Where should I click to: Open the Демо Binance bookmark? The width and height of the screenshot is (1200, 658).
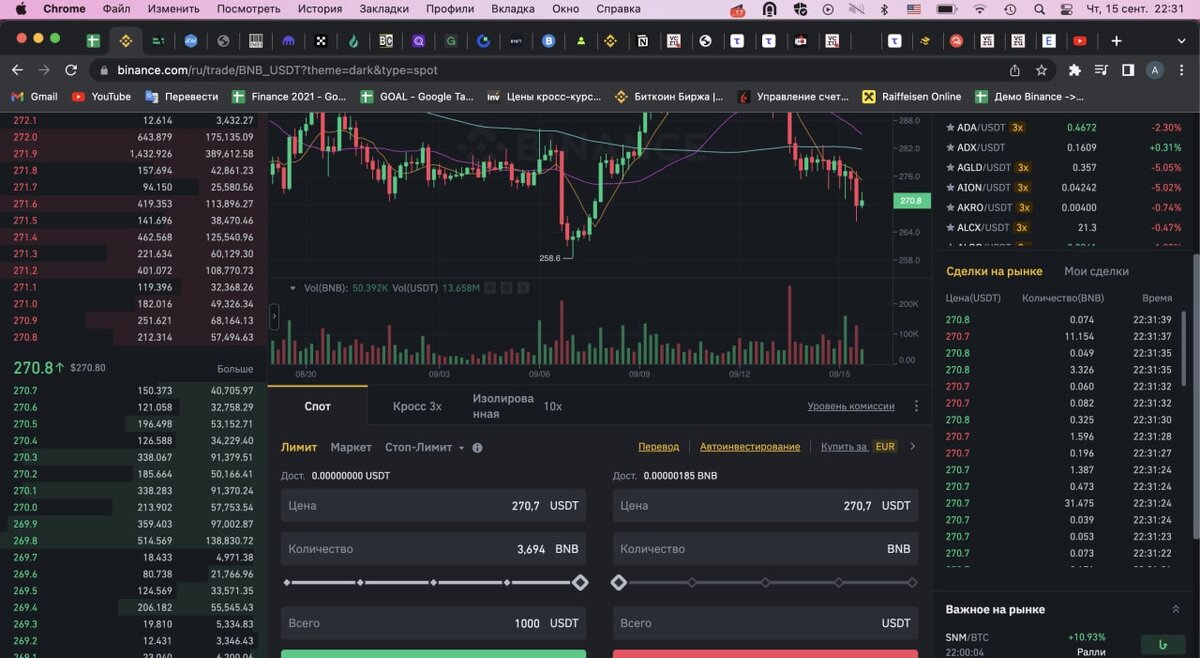(1030, 97)
